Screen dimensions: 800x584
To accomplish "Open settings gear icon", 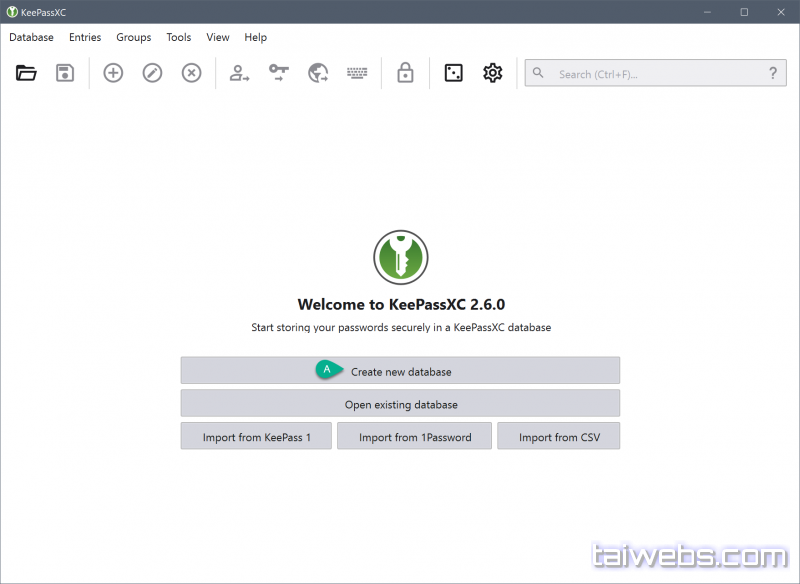I will click(492, 73).
